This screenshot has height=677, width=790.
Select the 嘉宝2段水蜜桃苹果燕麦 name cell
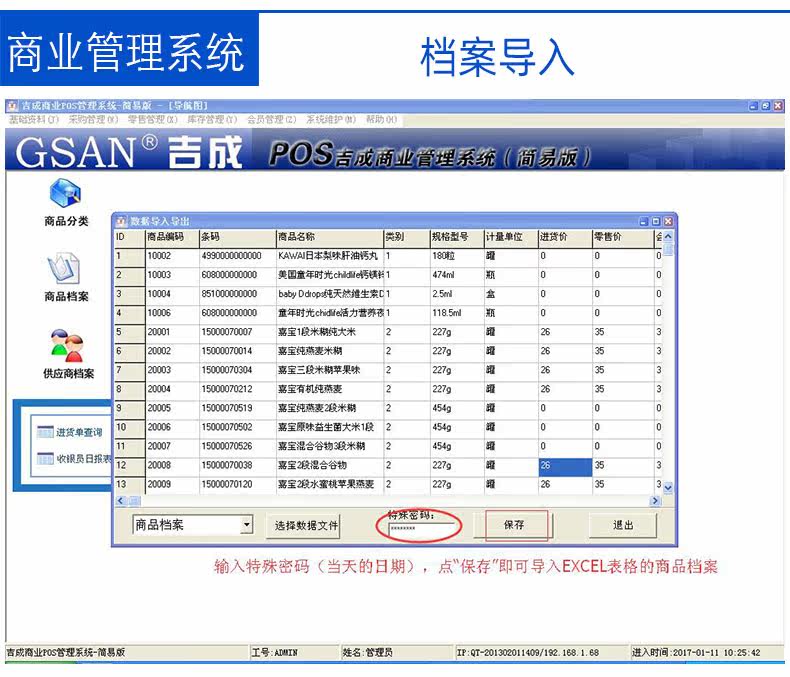point(330,485)
